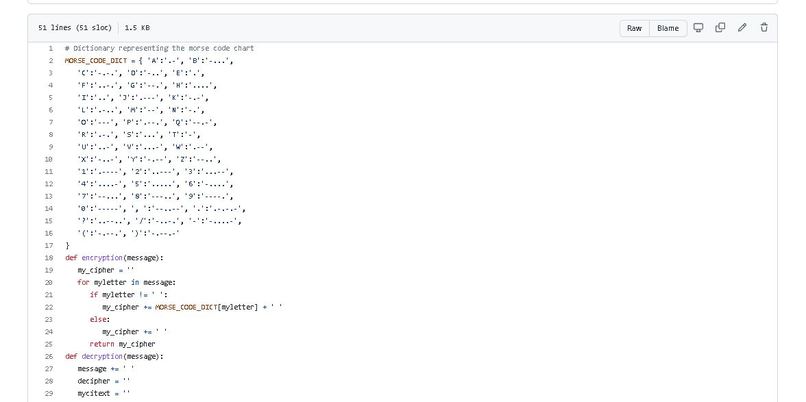This screenshot has height=402, width=806.
Task: Click 'def encryption(message):' line
Action: click(x=114, y=258)
